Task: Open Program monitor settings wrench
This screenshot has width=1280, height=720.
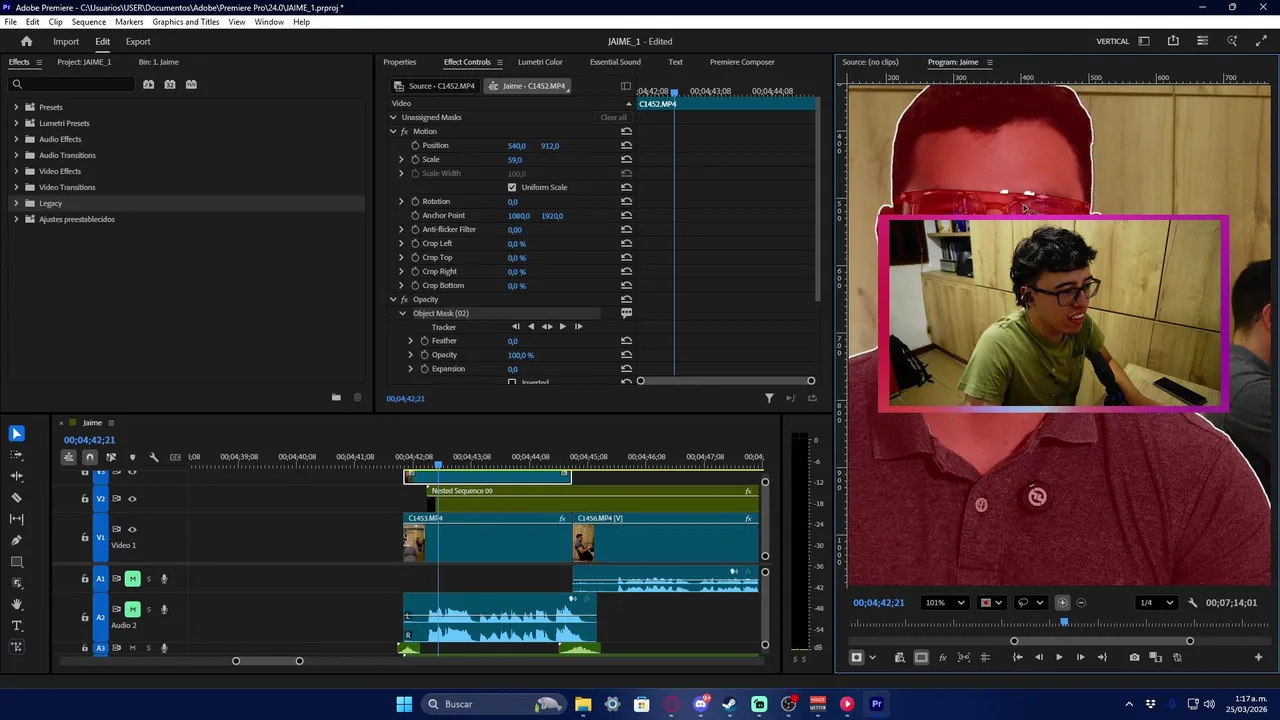Action: [x=1192, y=603]
